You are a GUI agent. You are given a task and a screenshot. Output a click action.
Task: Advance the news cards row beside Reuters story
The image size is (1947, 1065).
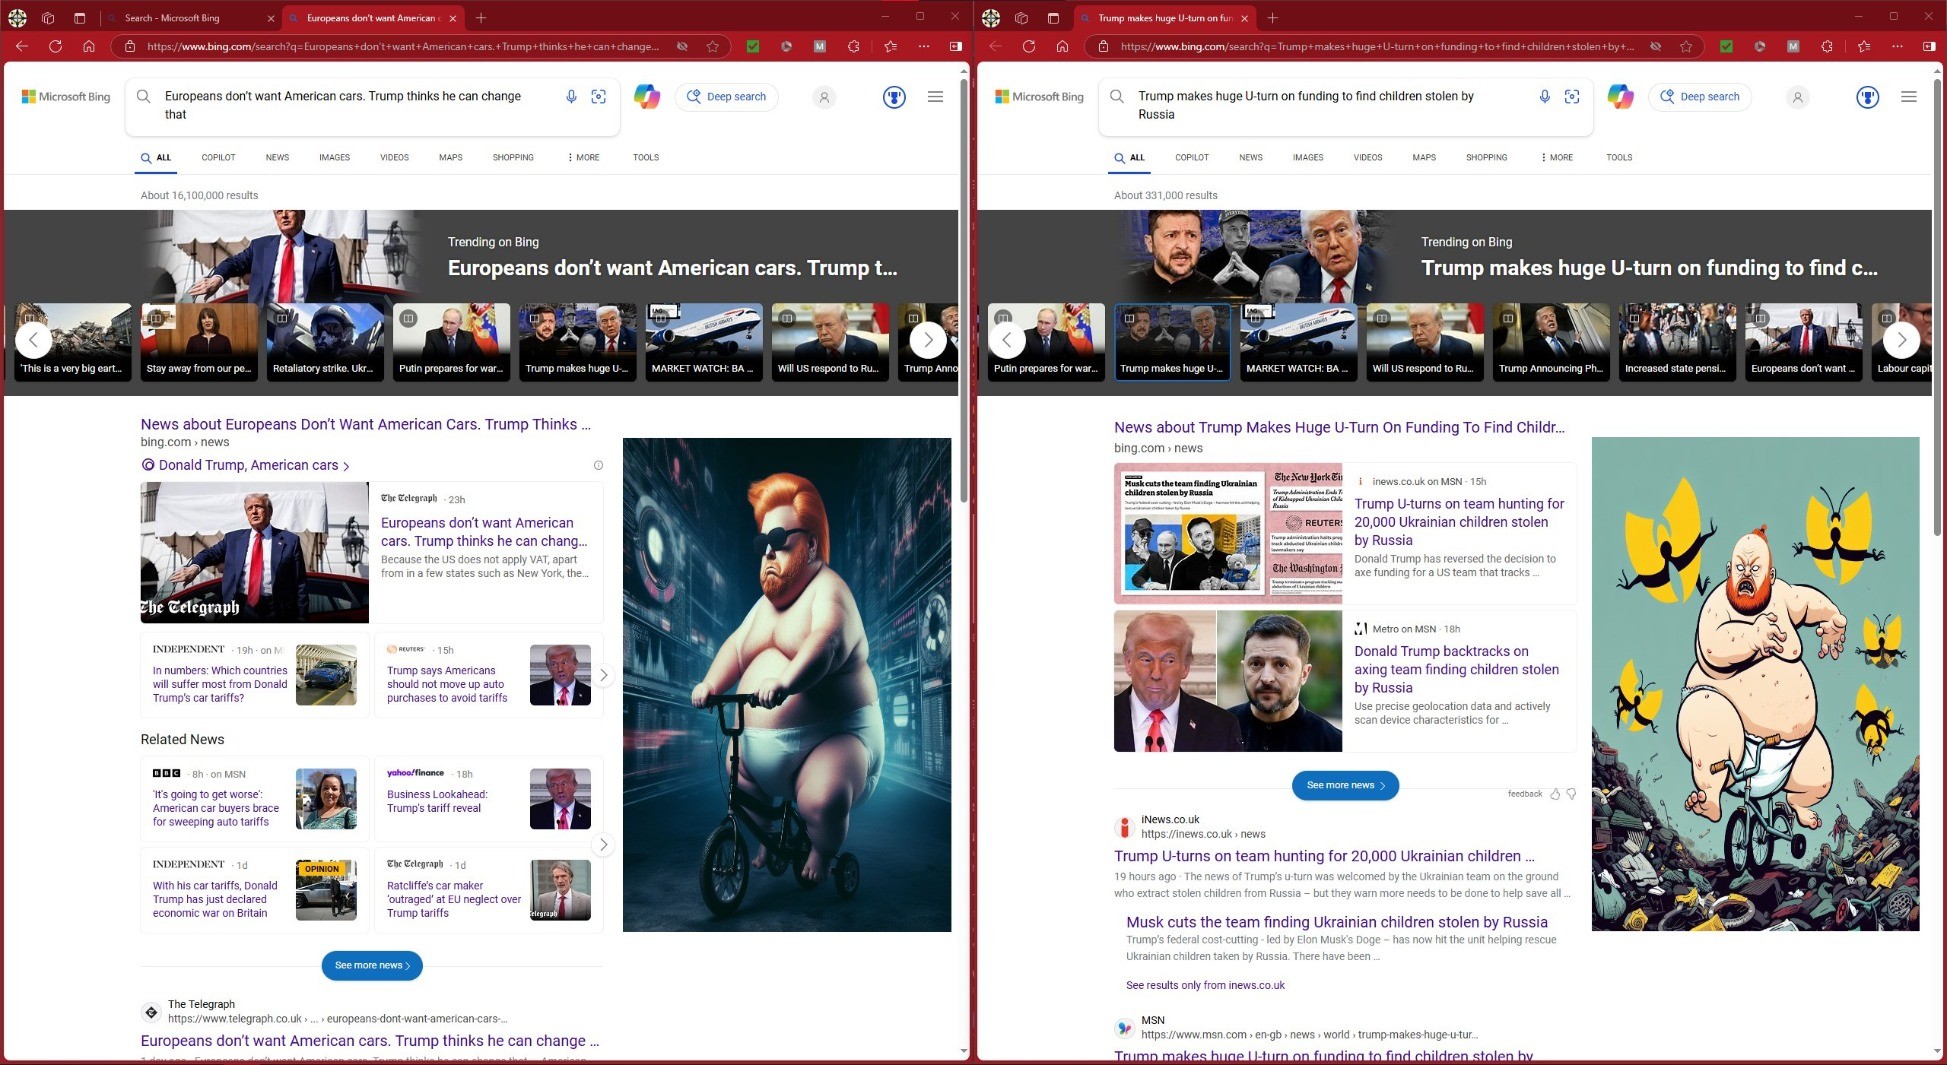(603, 675)
